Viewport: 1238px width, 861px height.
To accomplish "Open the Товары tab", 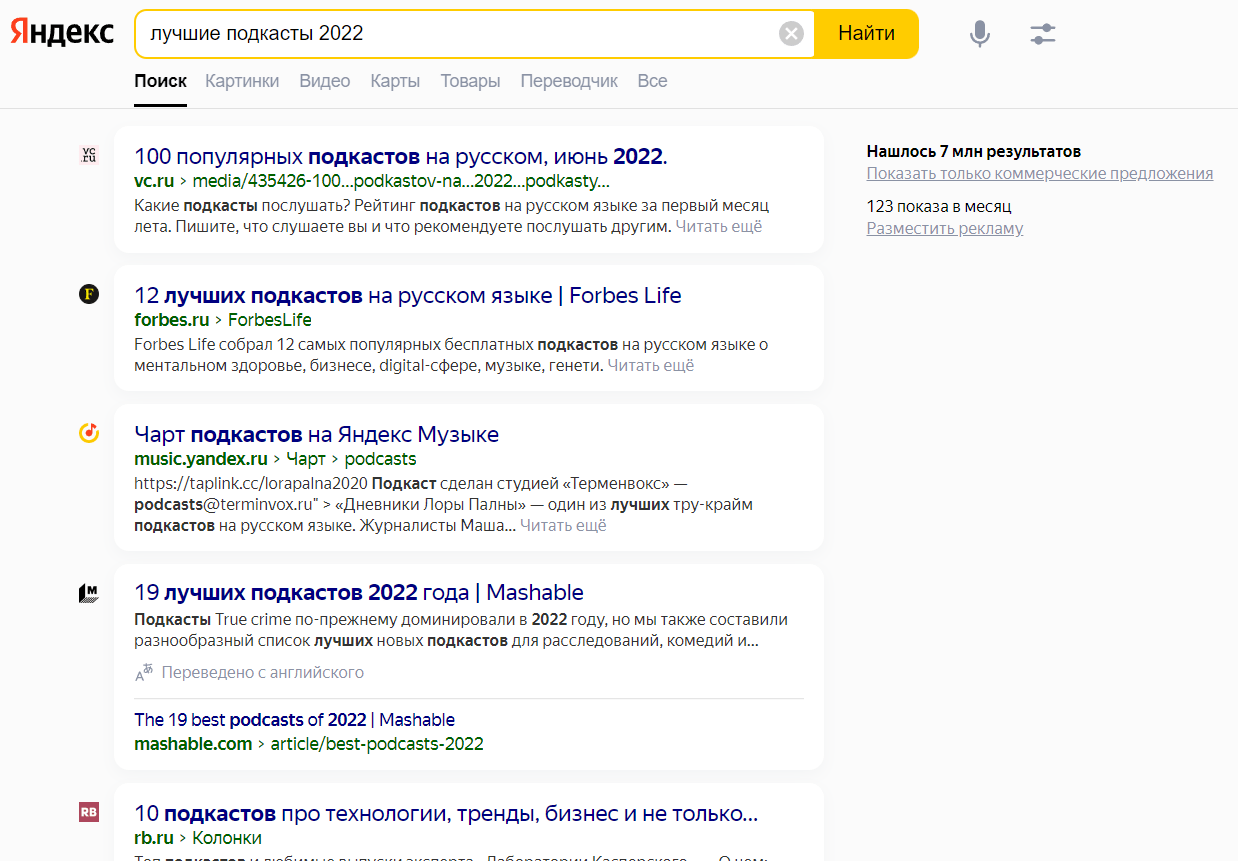I will pos(470,81).
